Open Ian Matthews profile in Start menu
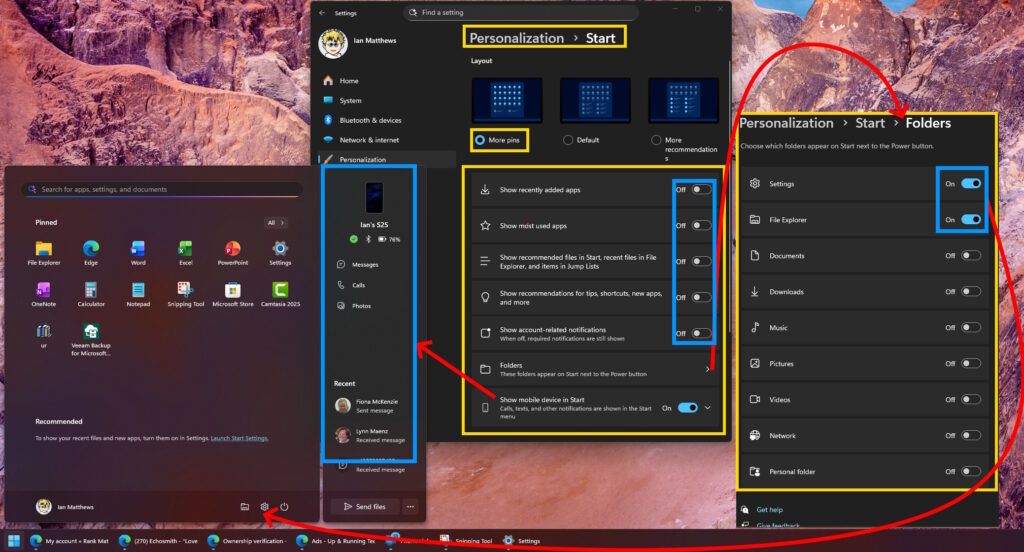The width and height of the screenshot is (1024, 552). 65,506
